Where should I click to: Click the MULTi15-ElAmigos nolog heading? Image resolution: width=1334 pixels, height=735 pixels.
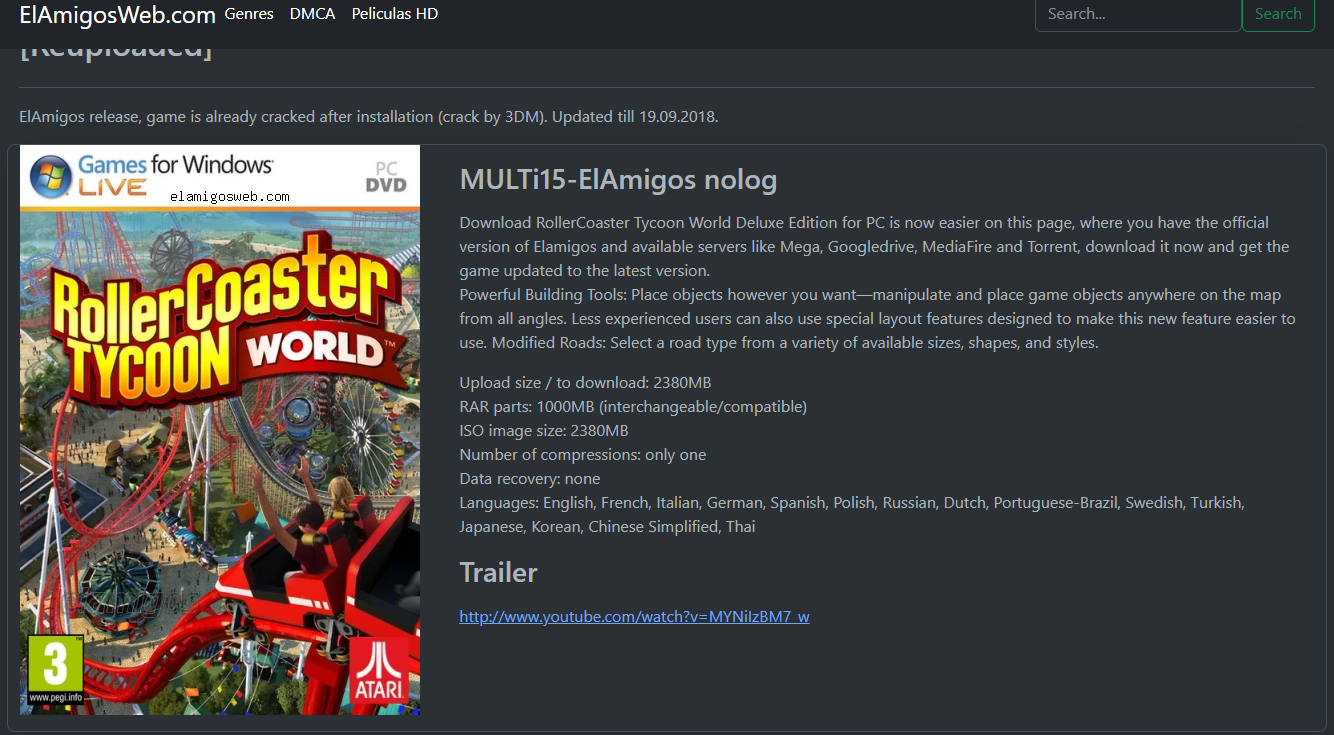point(618,180)
